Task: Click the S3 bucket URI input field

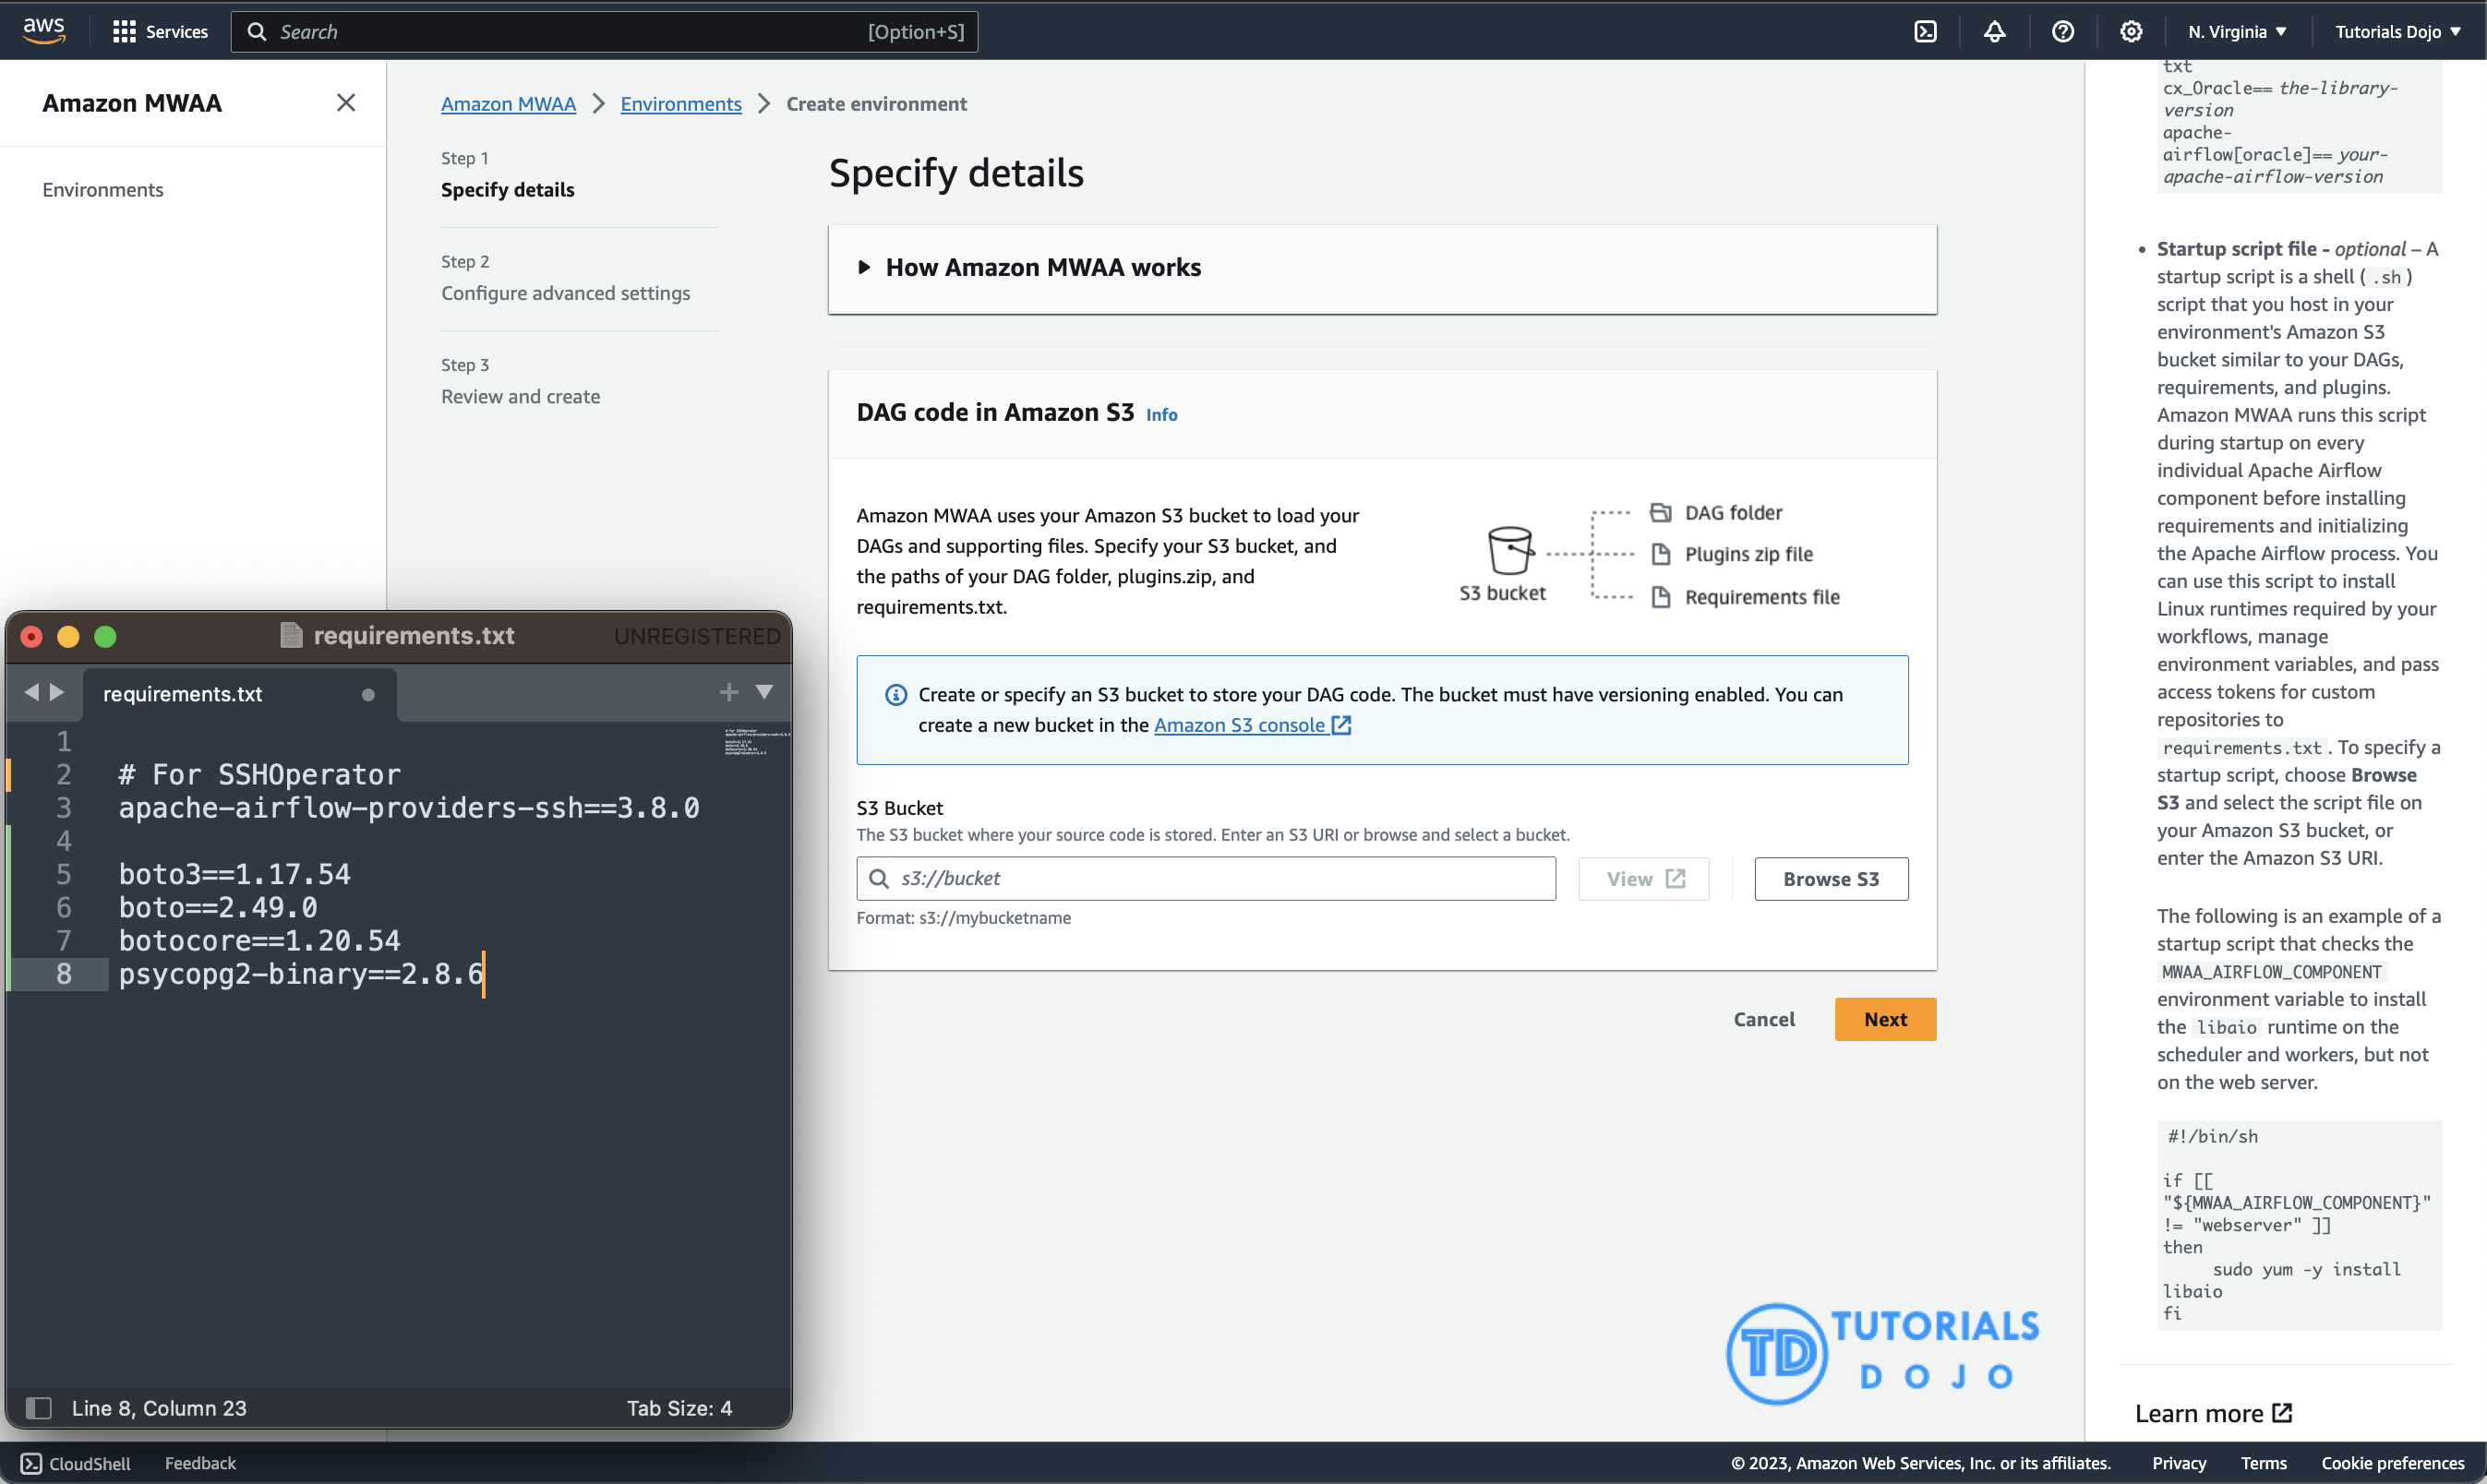Action: (x=1205, y=879)
